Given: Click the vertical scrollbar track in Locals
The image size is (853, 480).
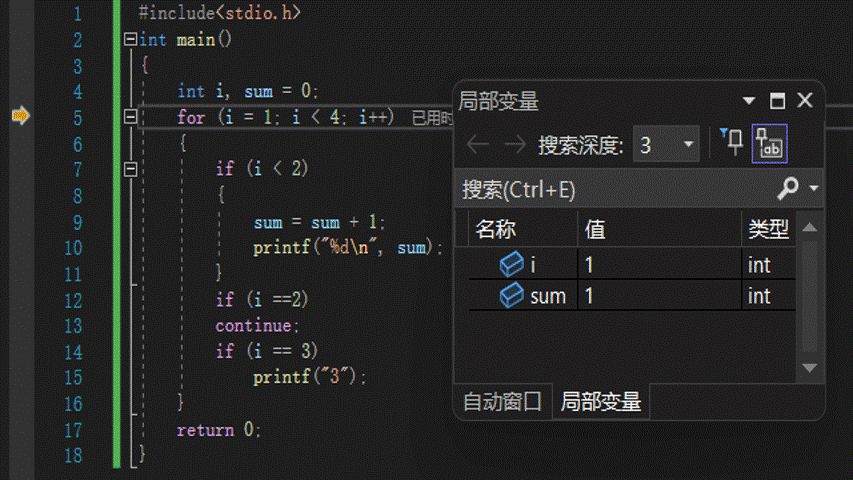Looking at the screenshot, I should pos(809,297).
